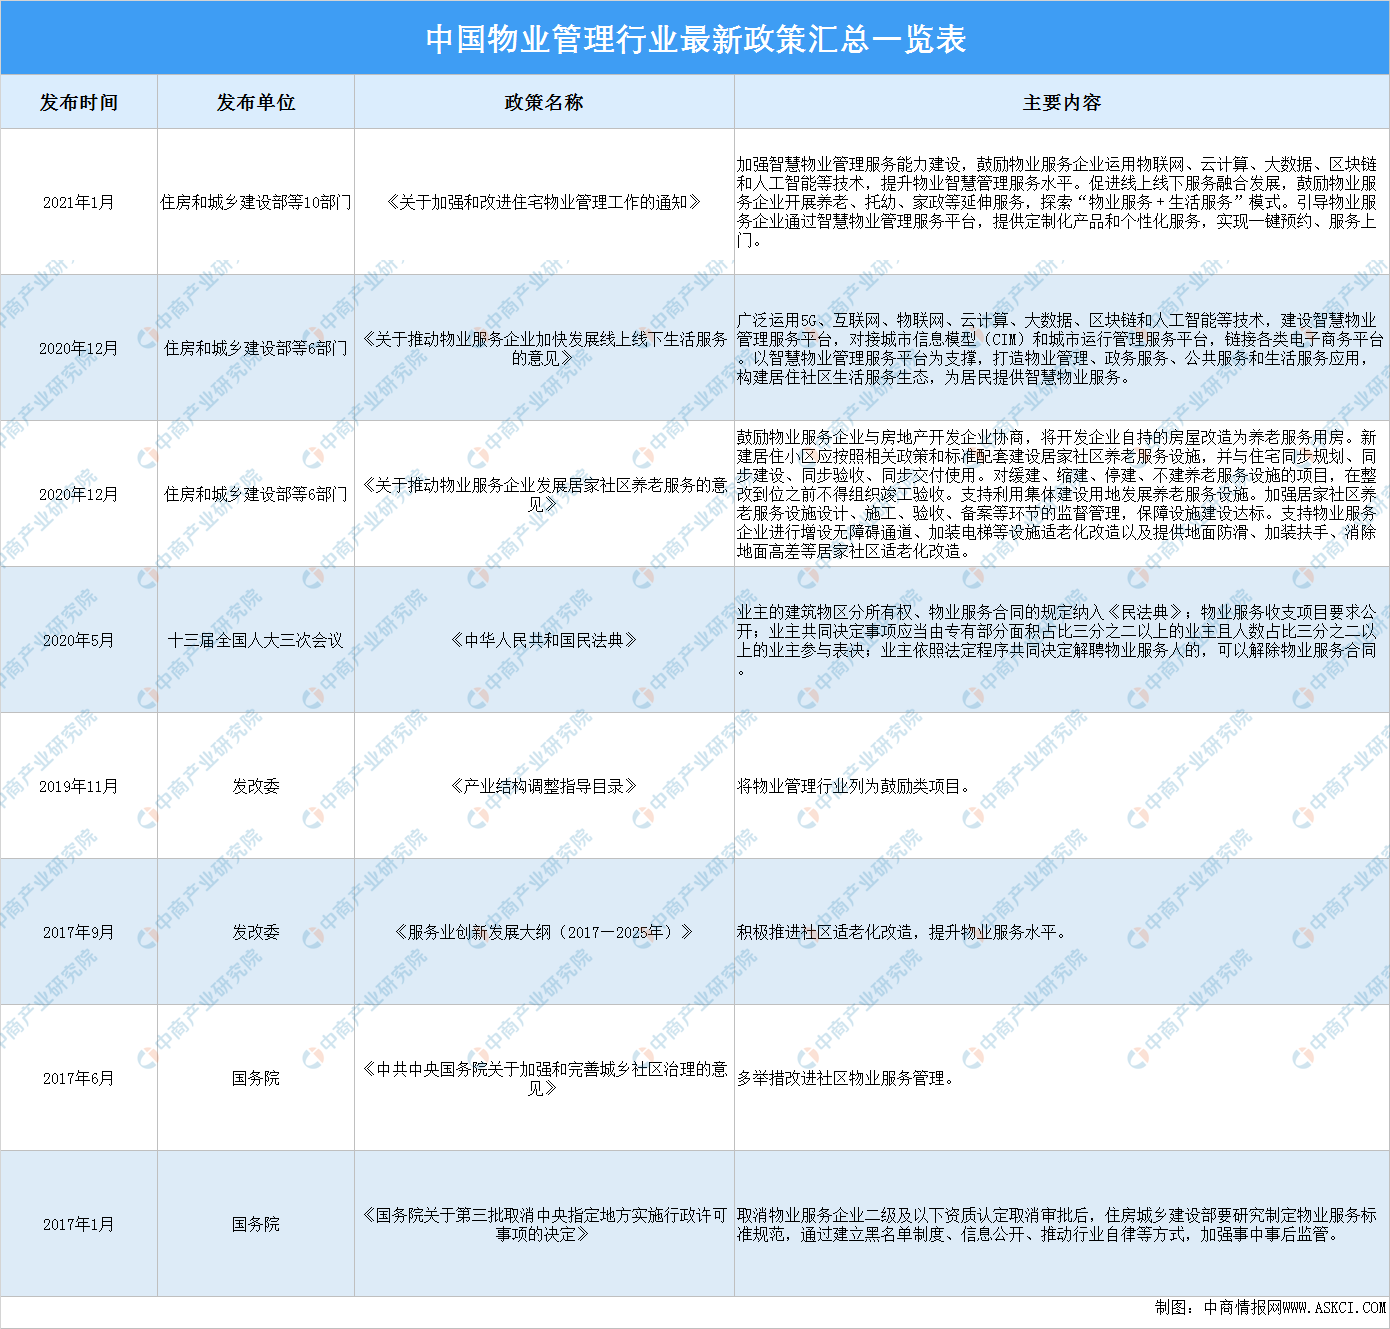Click 《关于加强和改进住宅物业管理工作的通知》 policy name
The width and height of the screenshot is (1390, 1329).
(x=544, y=202)
